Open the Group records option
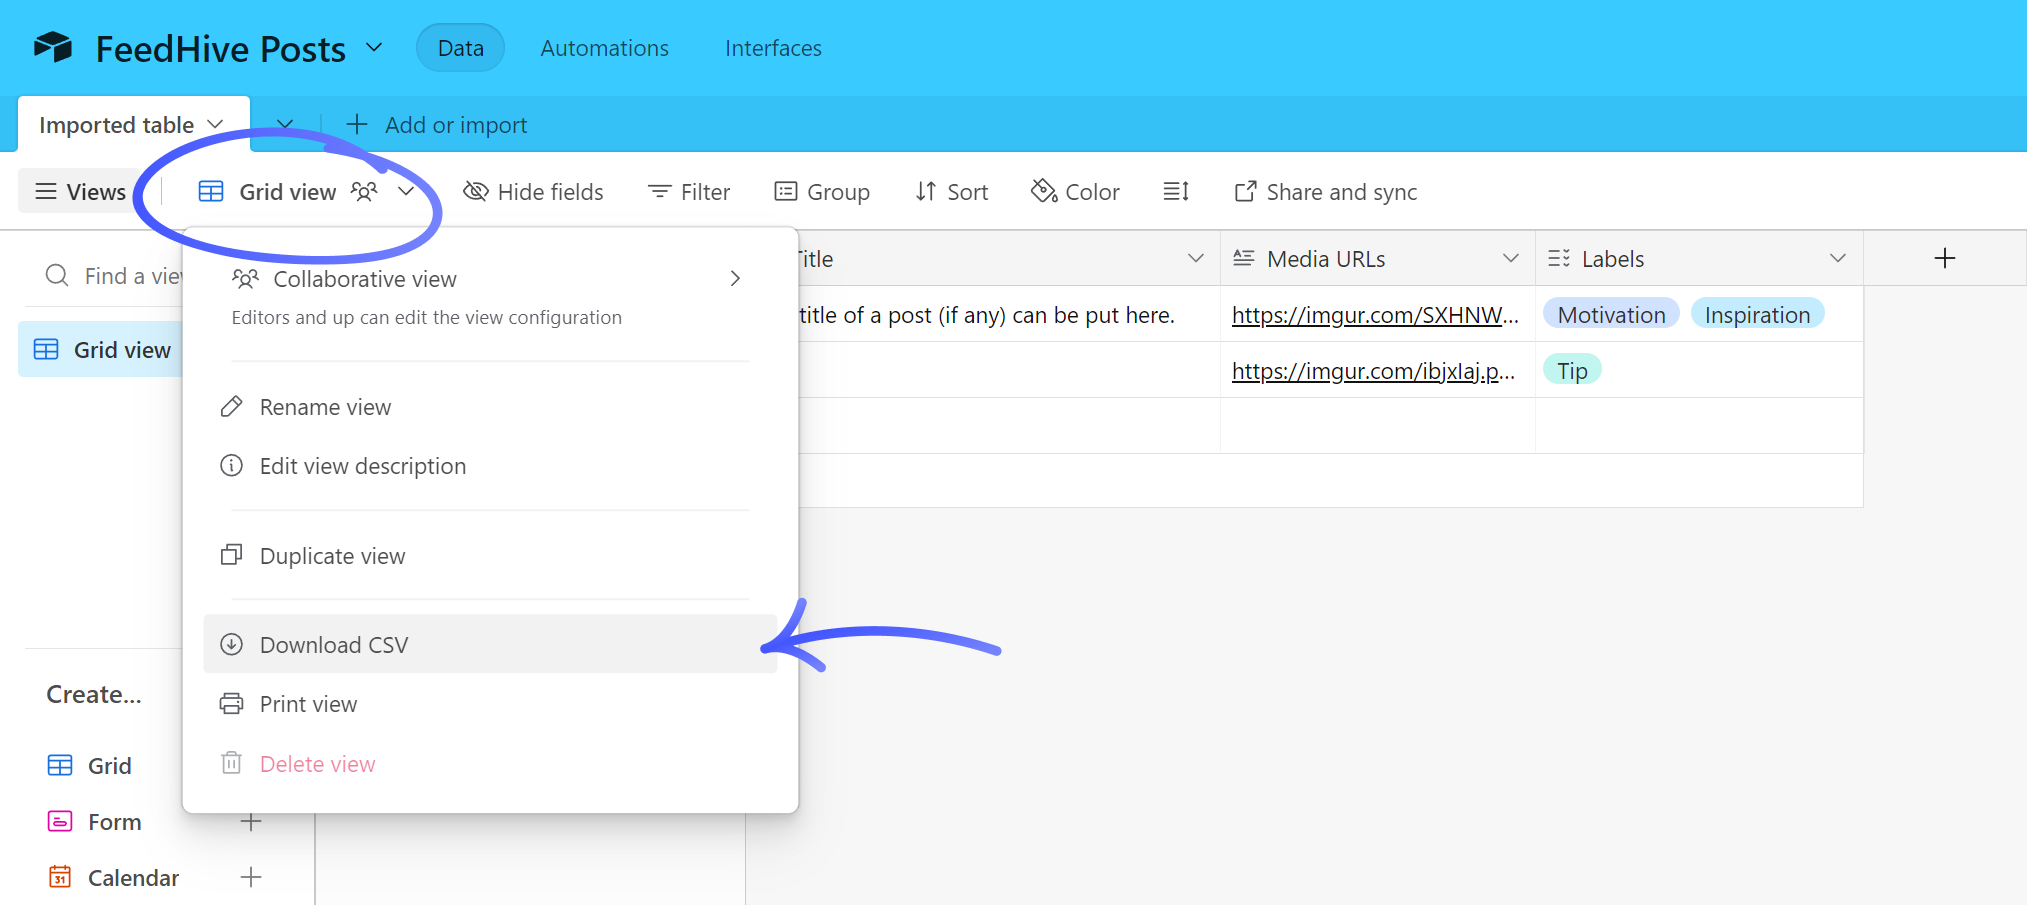The image size is (2027, 905). (x=822, y=191)
